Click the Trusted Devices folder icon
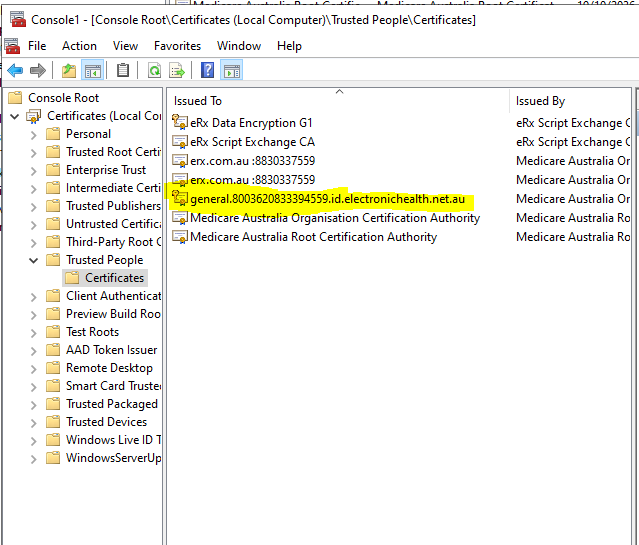The width and height of the screenshot is (639, 545). coord(53,422)
